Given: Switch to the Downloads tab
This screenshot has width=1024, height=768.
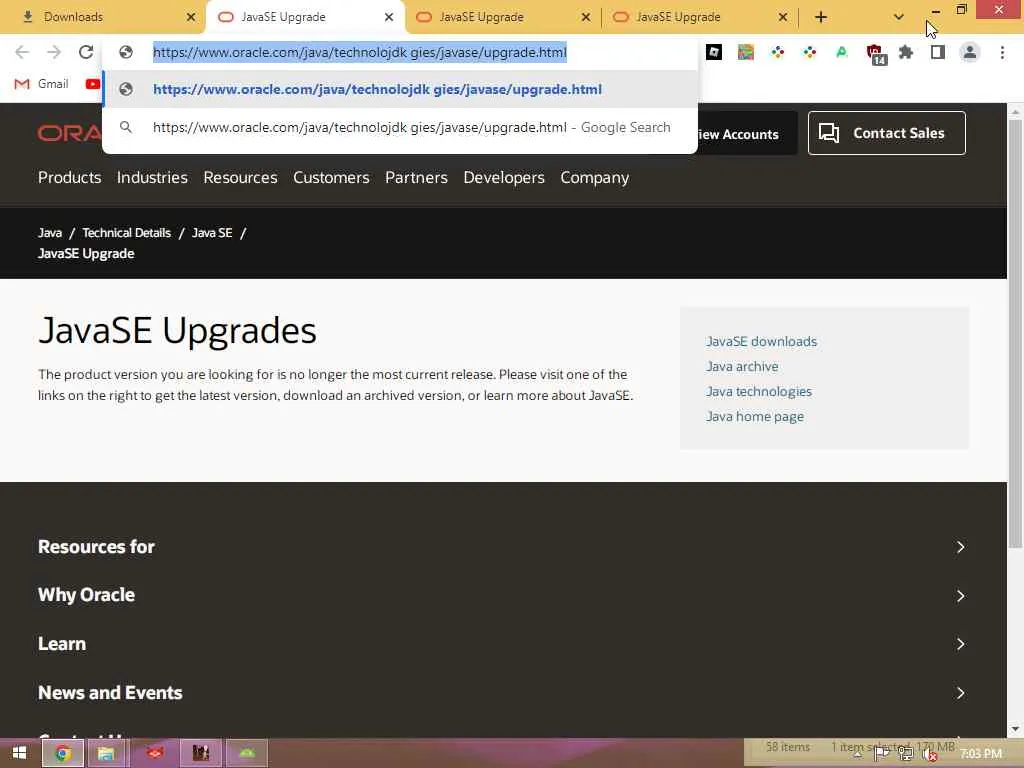Looking at the screenshot, I should [103, 17].
